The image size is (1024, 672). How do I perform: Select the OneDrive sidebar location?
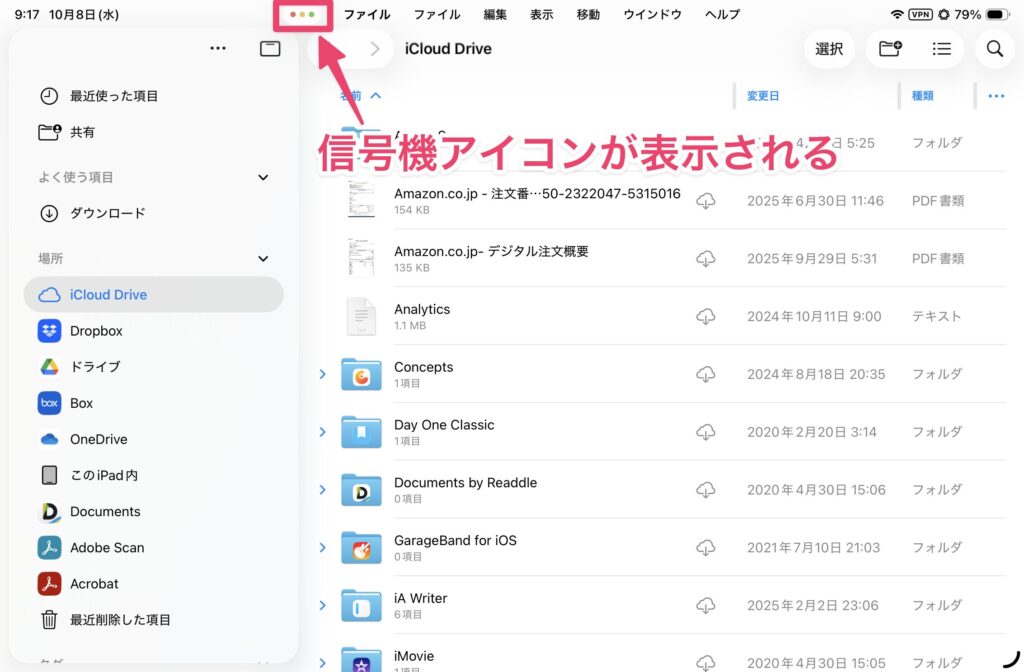click(98, 439)
